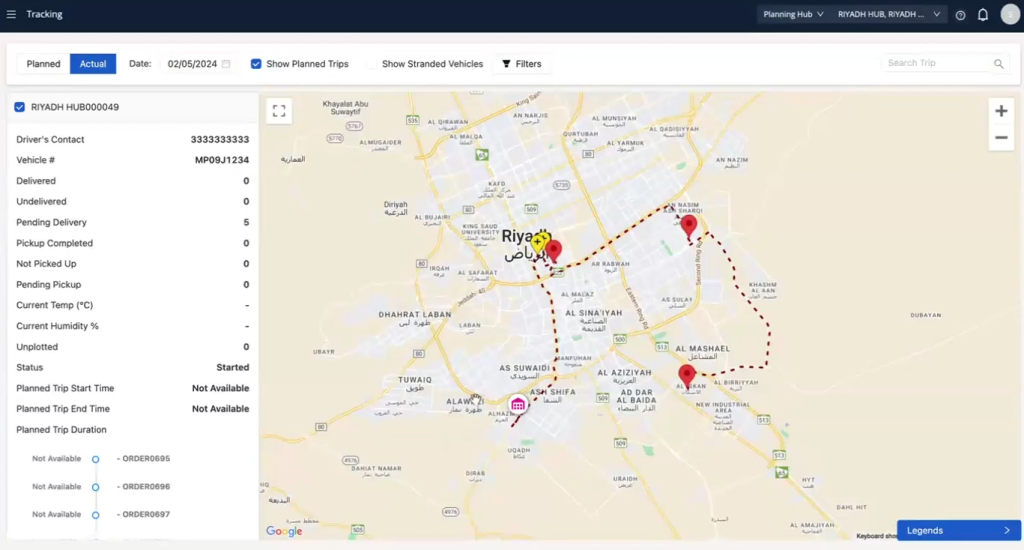Click the search magnifier icon
The width and height of the screenshot is (1024, 550).
[x=998, y=64]
